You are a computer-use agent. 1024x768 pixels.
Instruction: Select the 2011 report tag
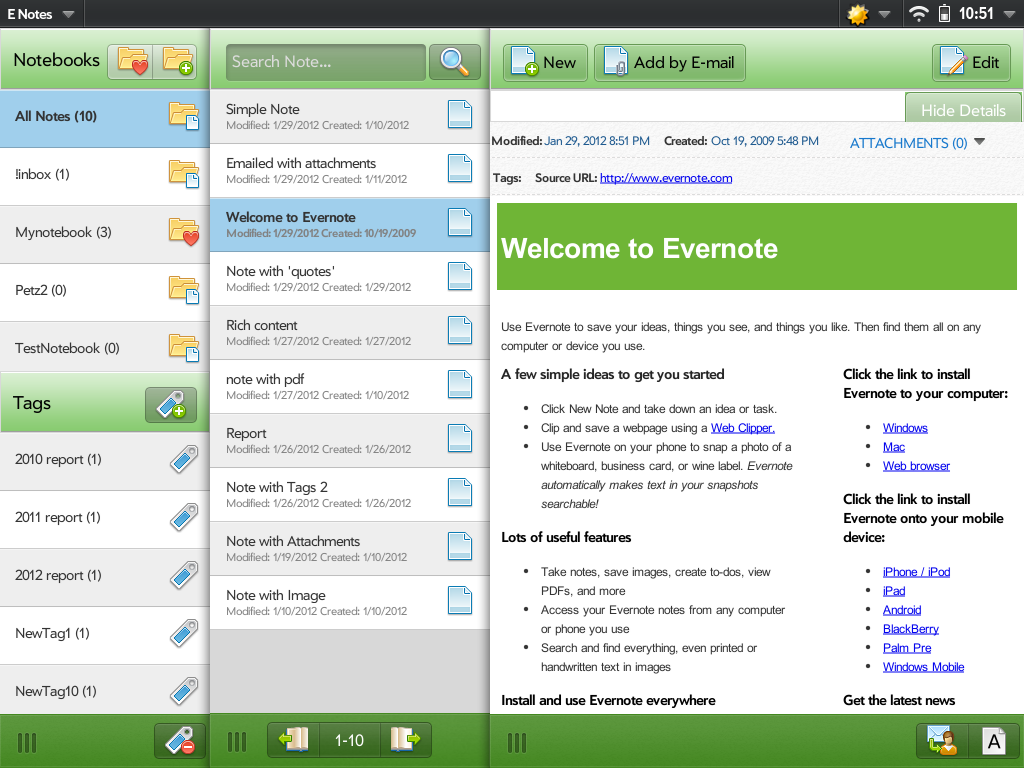click(x=104, y=519)
